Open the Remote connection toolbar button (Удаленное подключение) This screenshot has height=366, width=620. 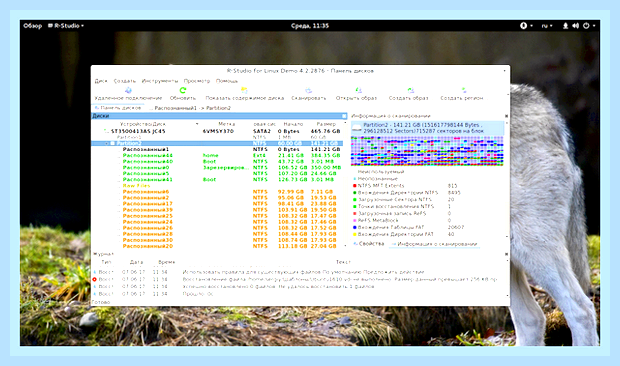128,94
